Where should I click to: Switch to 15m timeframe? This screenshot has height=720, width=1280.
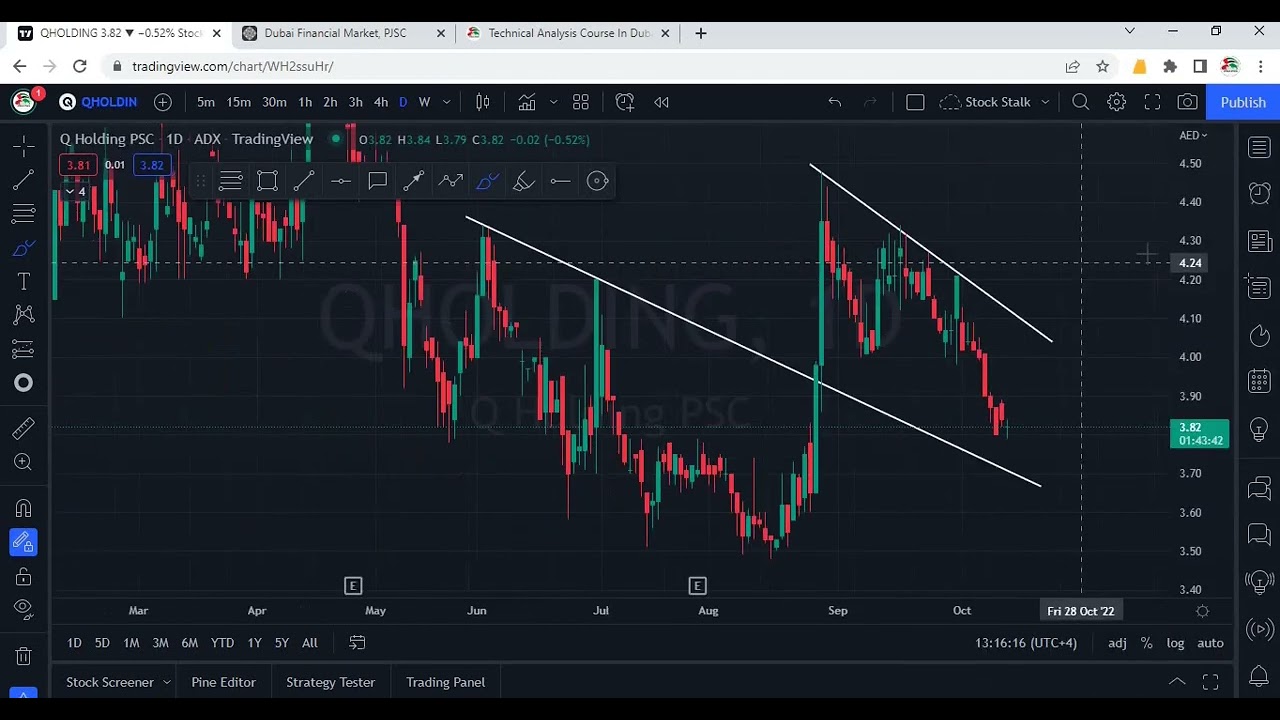(238, 102)
